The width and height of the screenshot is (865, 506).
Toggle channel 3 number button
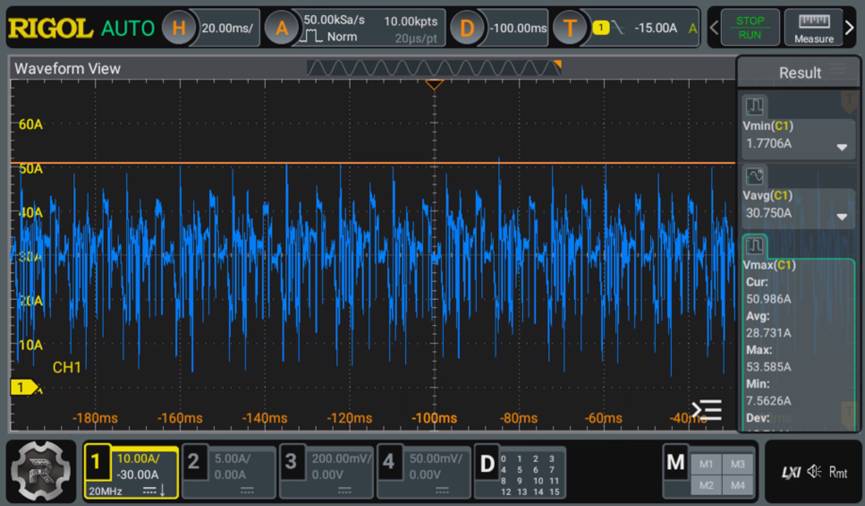click(291, 461)
